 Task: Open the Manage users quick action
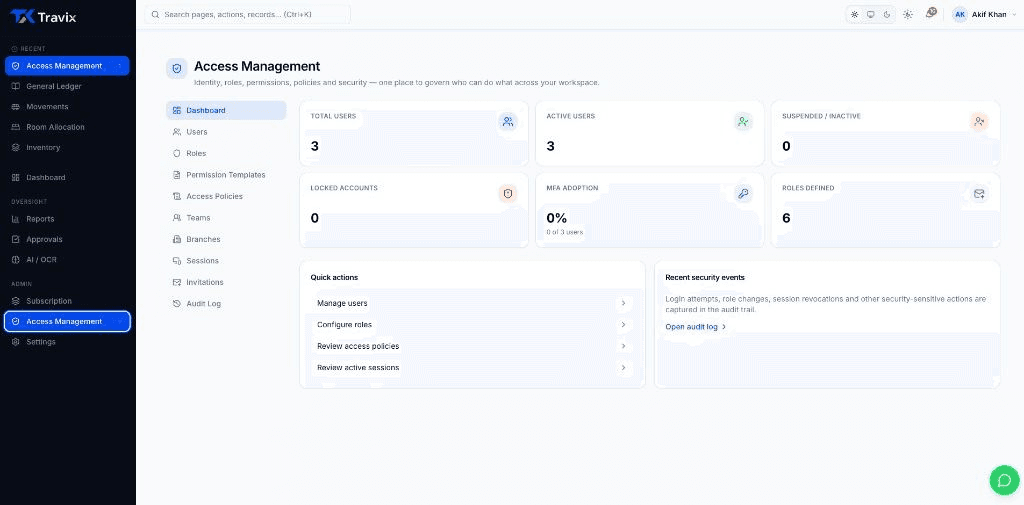[x=472, y=303]
